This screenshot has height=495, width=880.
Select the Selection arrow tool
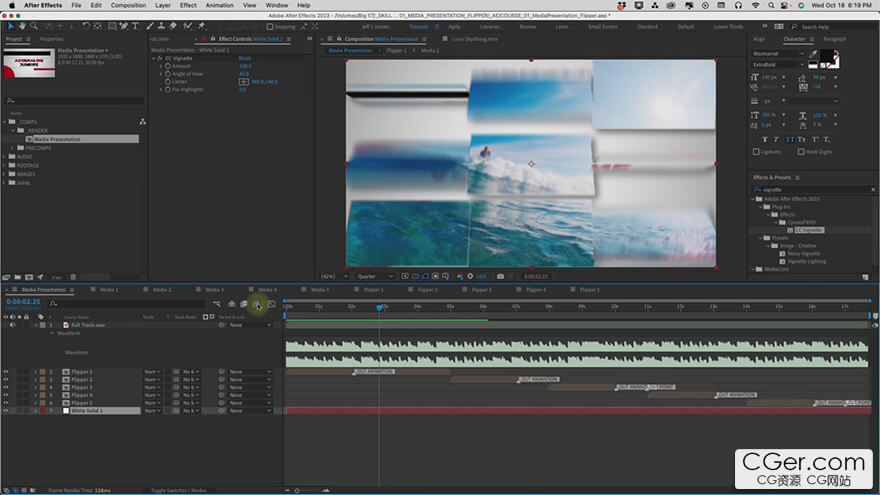(x=11, y=26)
